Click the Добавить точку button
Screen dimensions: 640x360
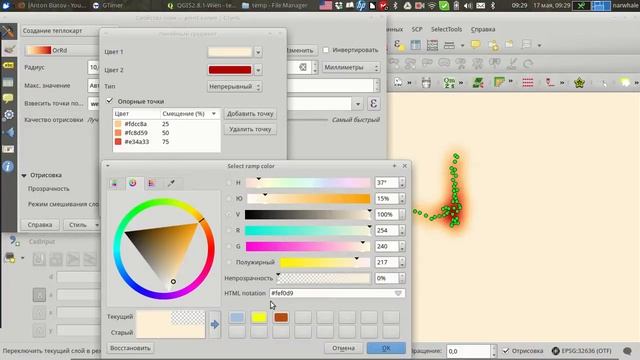250,113
